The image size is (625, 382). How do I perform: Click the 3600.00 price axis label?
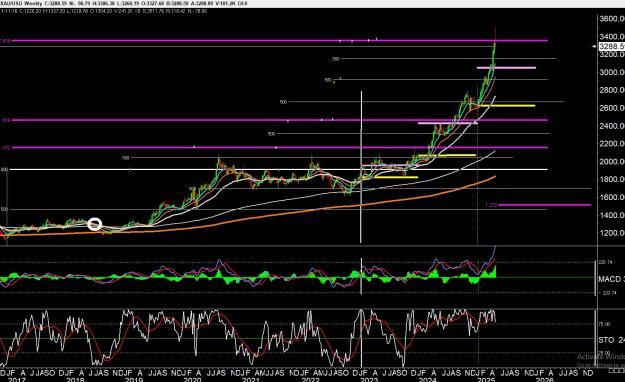[612, 19]
